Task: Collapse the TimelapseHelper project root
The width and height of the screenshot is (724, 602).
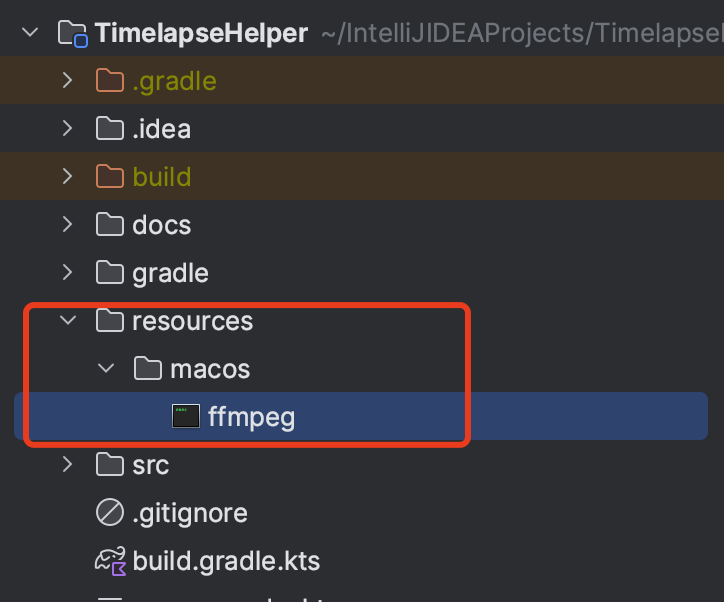Action: tap(30, 33)
